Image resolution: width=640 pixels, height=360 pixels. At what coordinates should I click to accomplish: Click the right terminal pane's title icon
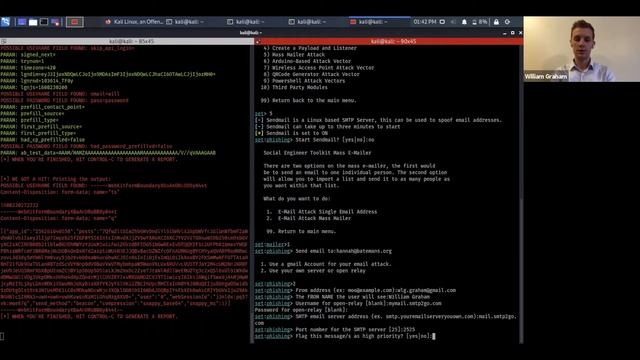click(257, 41)
